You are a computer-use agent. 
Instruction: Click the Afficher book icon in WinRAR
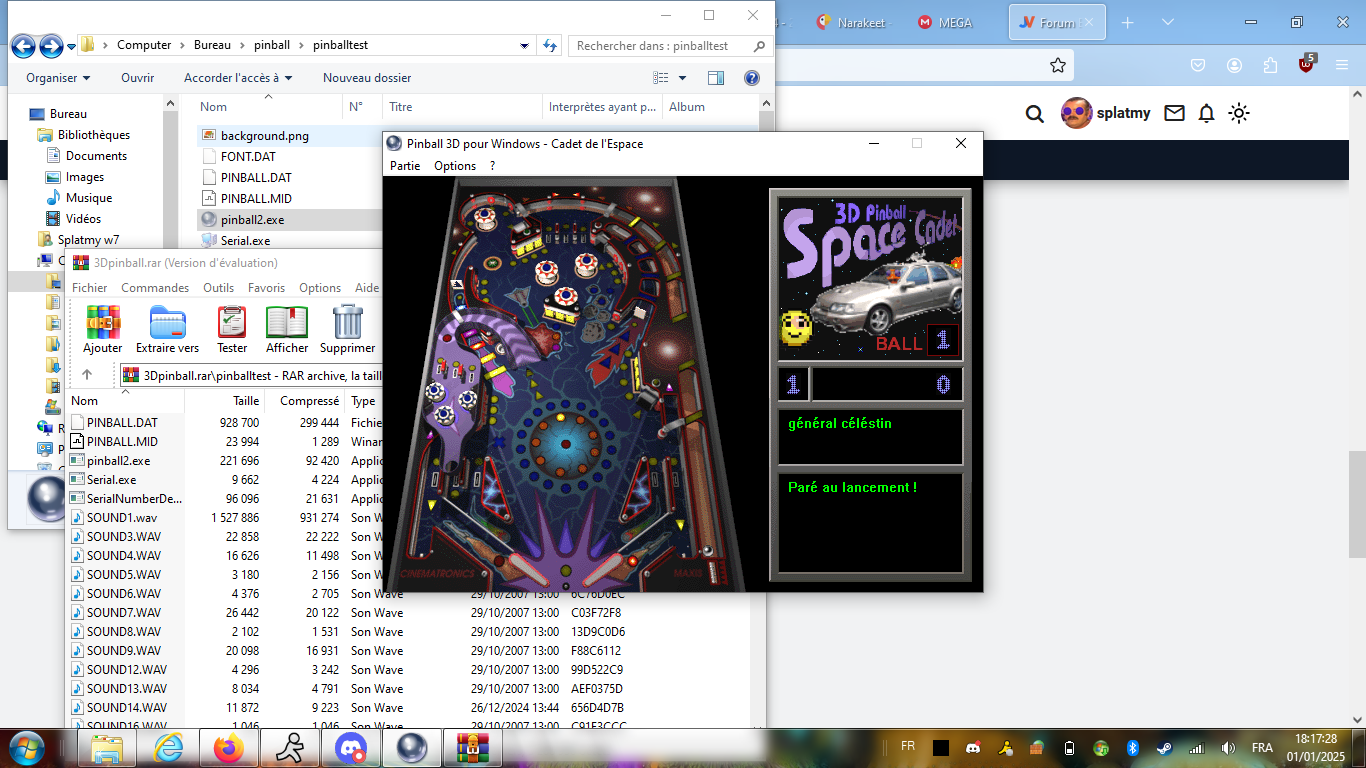coord(287,329)
